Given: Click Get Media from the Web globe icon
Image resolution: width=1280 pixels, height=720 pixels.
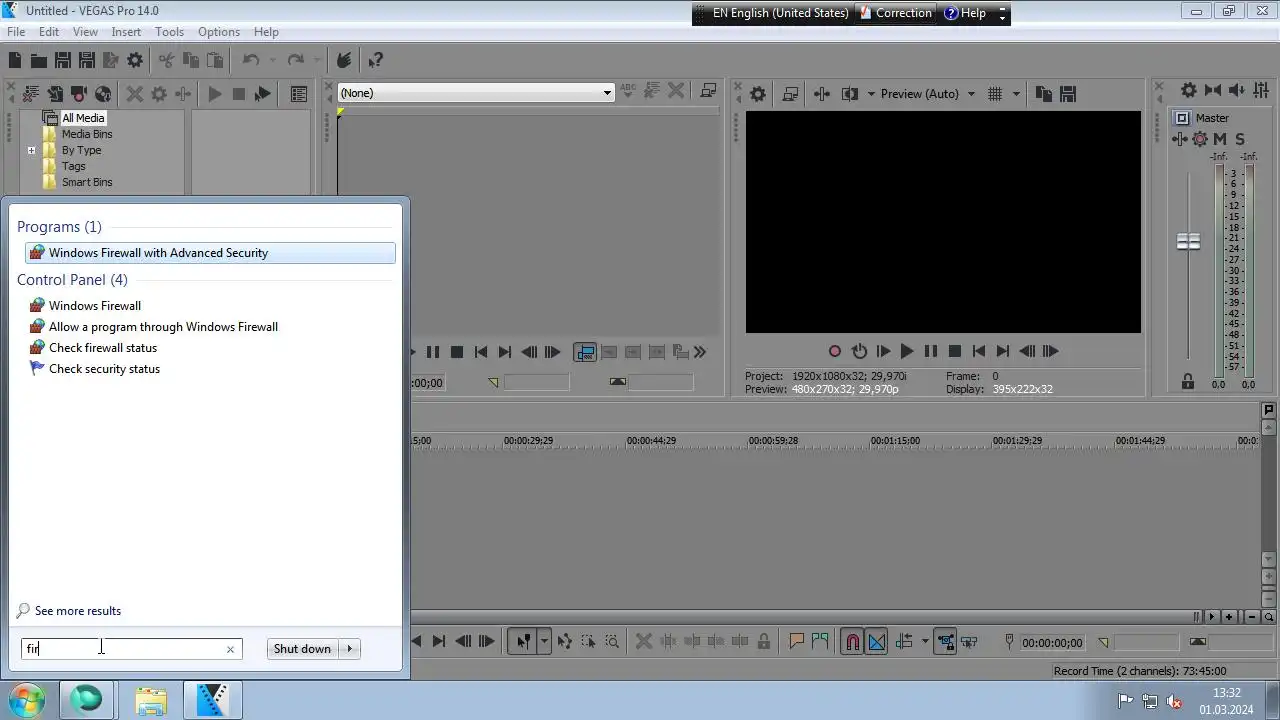Looking at the screenshot, I should point(103,94).
